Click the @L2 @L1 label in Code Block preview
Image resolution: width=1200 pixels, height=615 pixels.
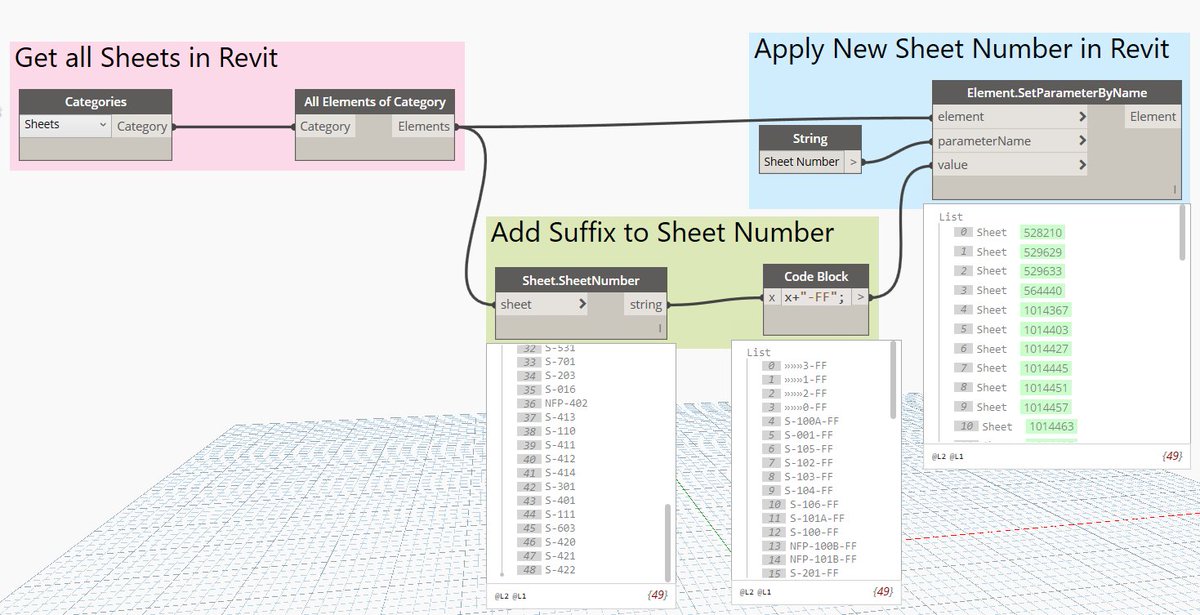(756, 592)
